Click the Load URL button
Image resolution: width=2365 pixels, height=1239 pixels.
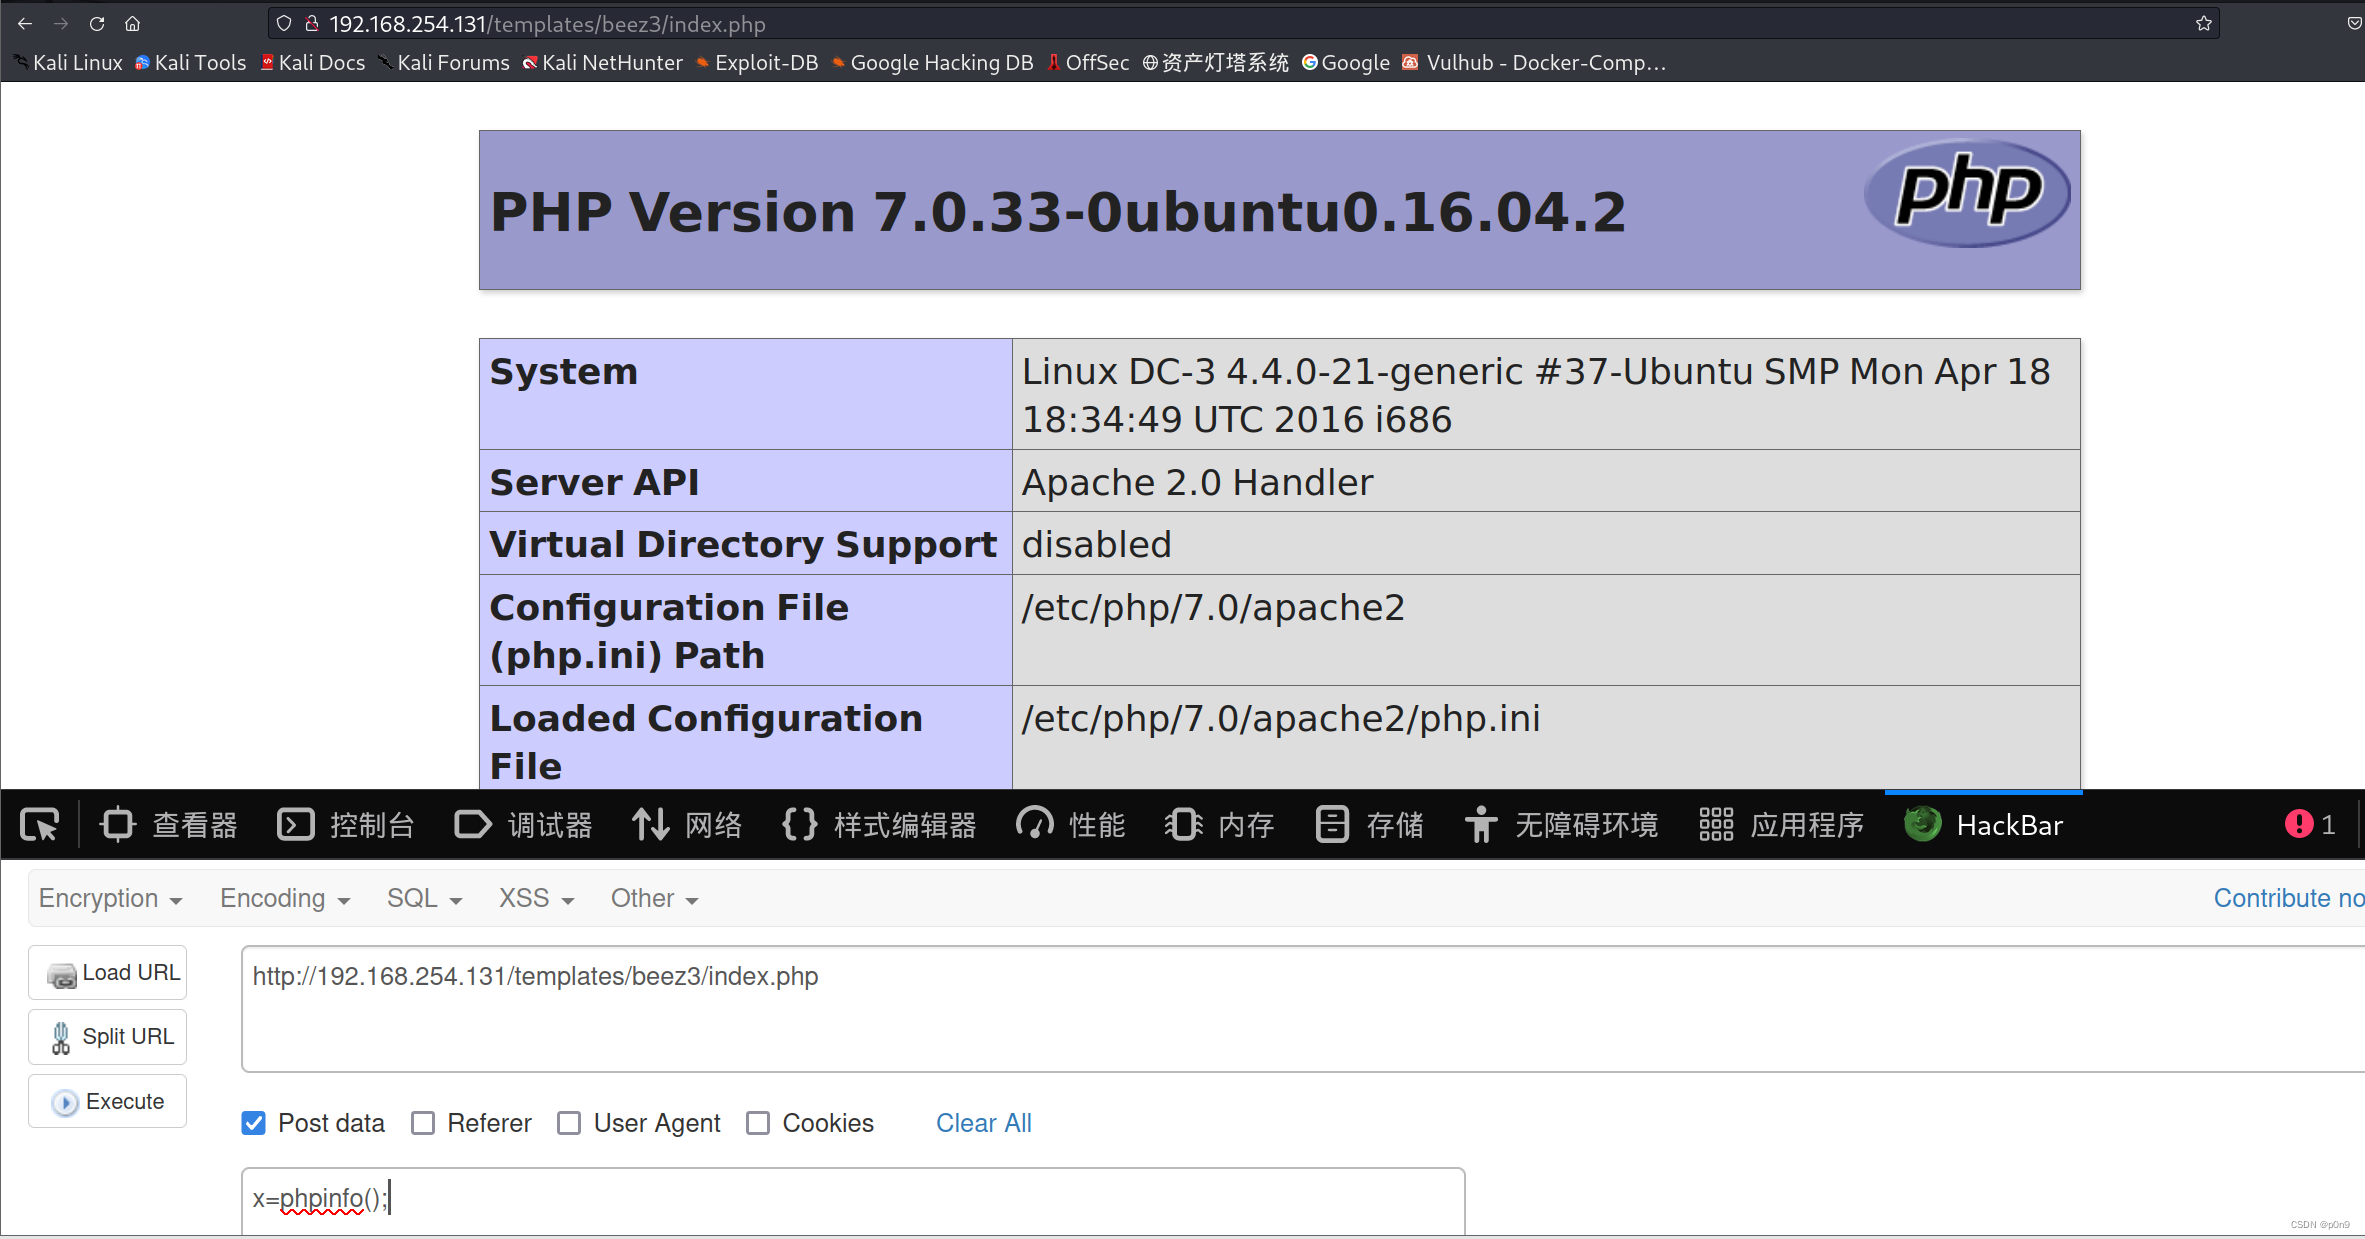108,973
